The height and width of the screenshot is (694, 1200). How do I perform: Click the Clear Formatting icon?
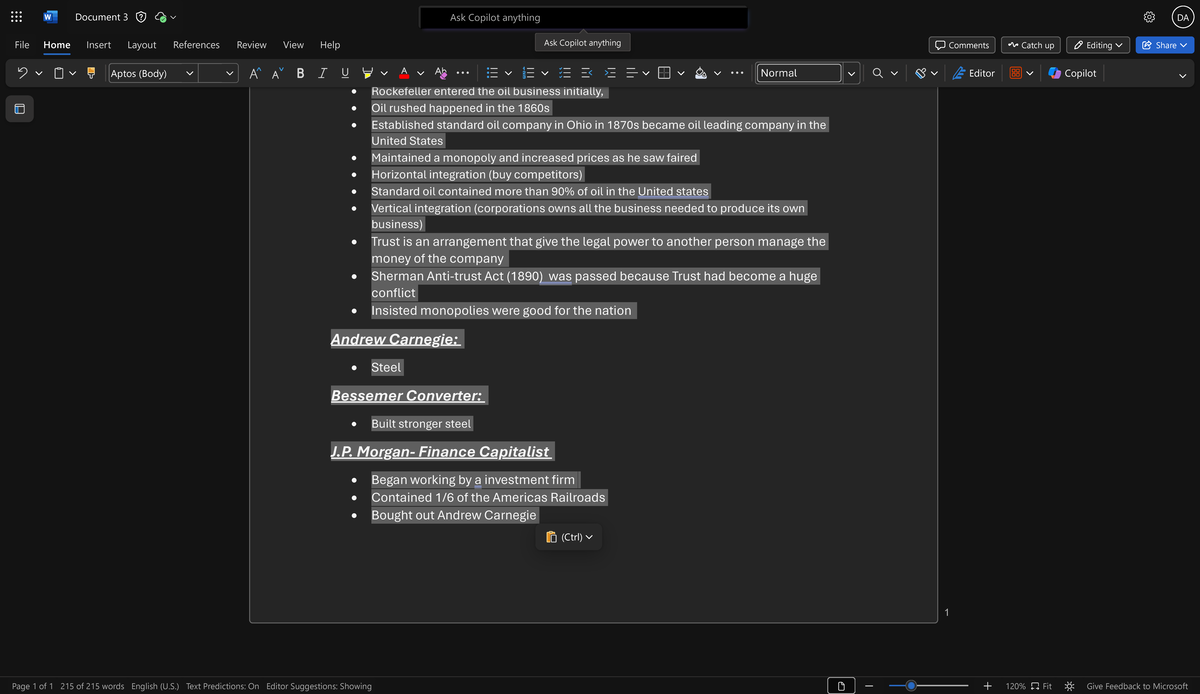coord(440,73)
